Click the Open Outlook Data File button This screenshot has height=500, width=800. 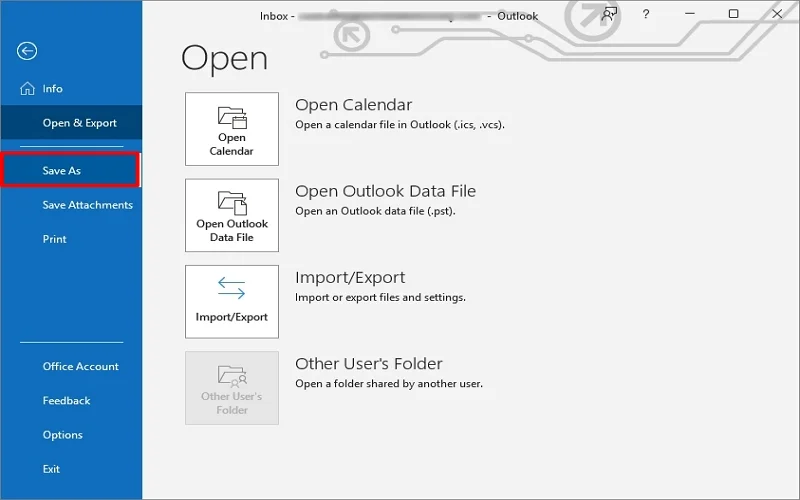pyautogui.click(x=232, y=215)
